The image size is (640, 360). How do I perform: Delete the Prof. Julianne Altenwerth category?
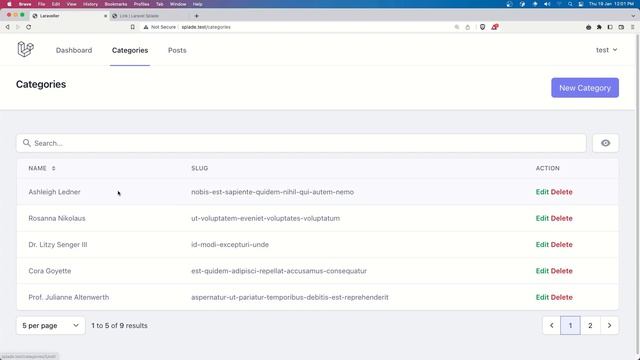[562, 297]
